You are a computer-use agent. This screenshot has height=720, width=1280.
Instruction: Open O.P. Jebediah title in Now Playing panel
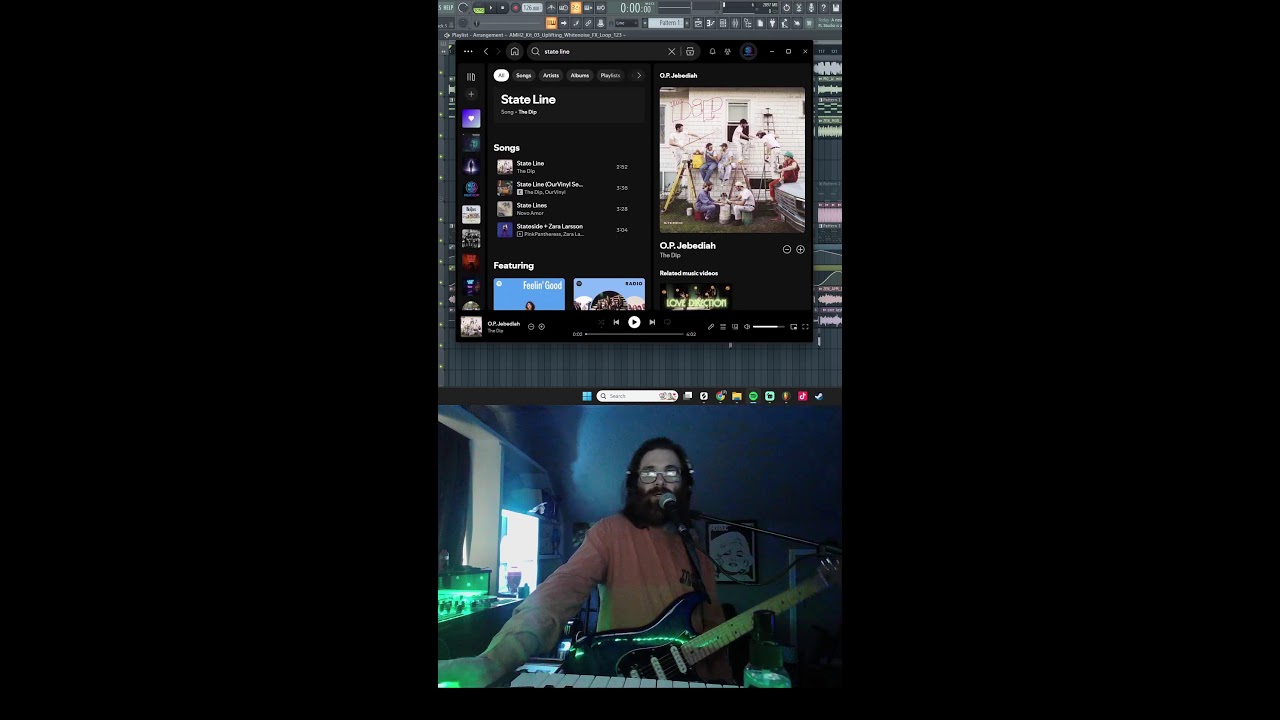688,246
